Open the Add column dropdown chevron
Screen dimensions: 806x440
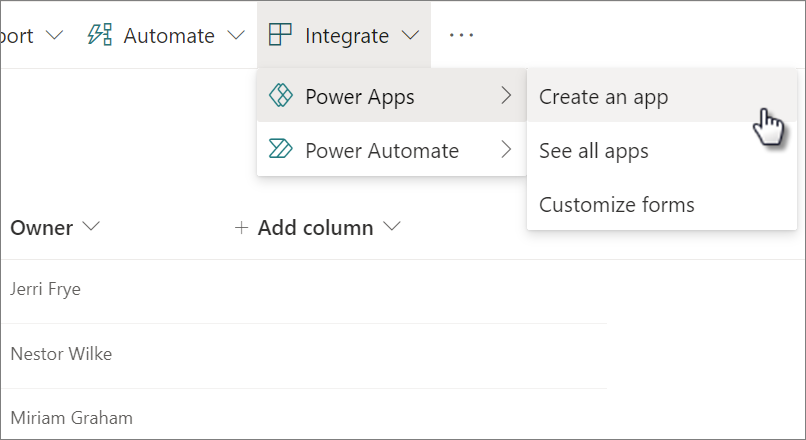point(392,228)
